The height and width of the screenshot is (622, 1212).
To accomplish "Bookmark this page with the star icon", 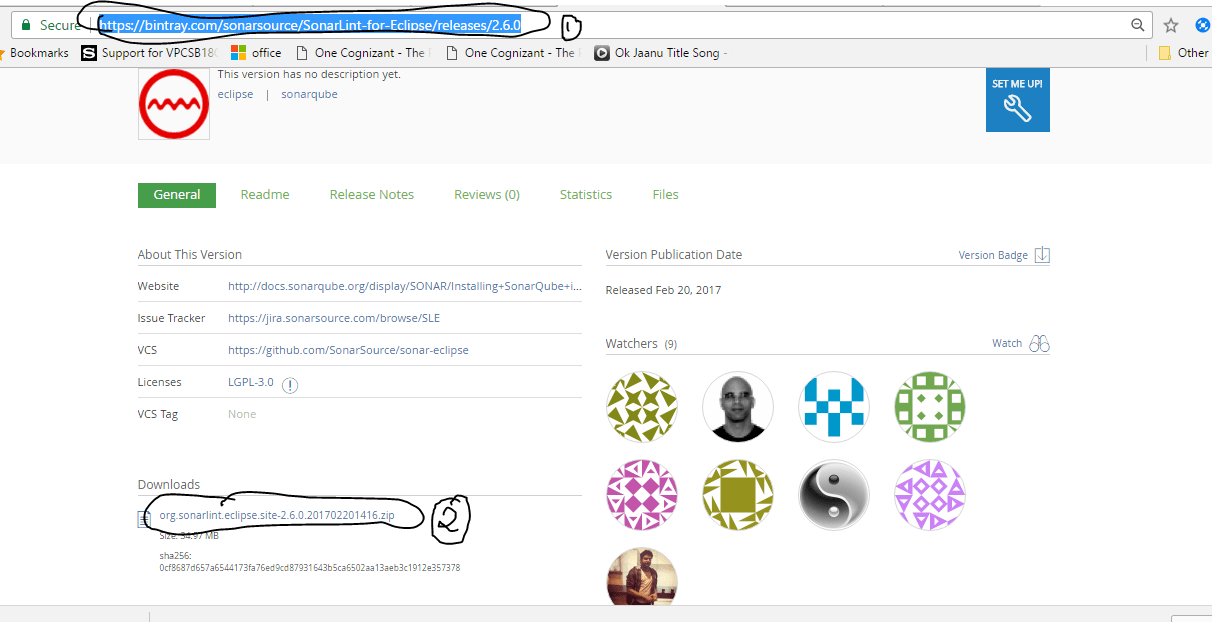I will pyautogui.click(x=1171, y=25).
